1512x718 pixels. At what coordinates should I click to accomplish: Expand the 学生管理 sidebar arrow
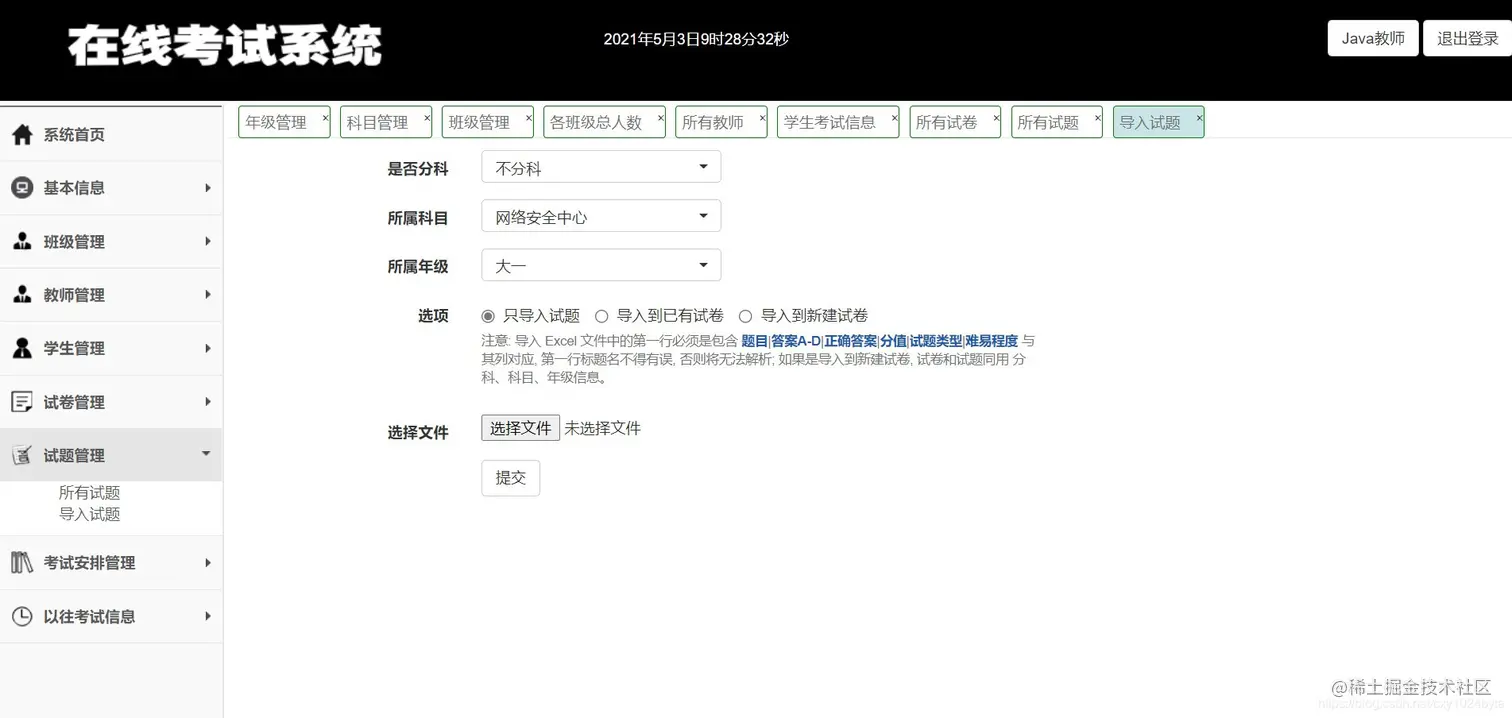coord(207,348)
